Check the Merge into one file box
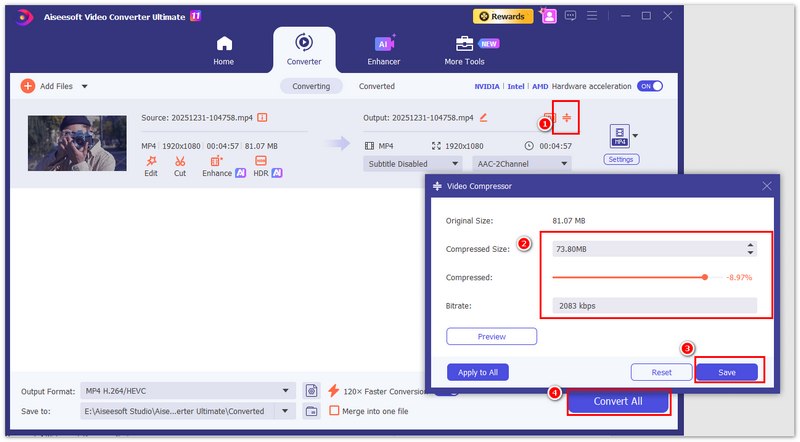Viewport: 800px width, 442px height. click(x=335, y=411)
